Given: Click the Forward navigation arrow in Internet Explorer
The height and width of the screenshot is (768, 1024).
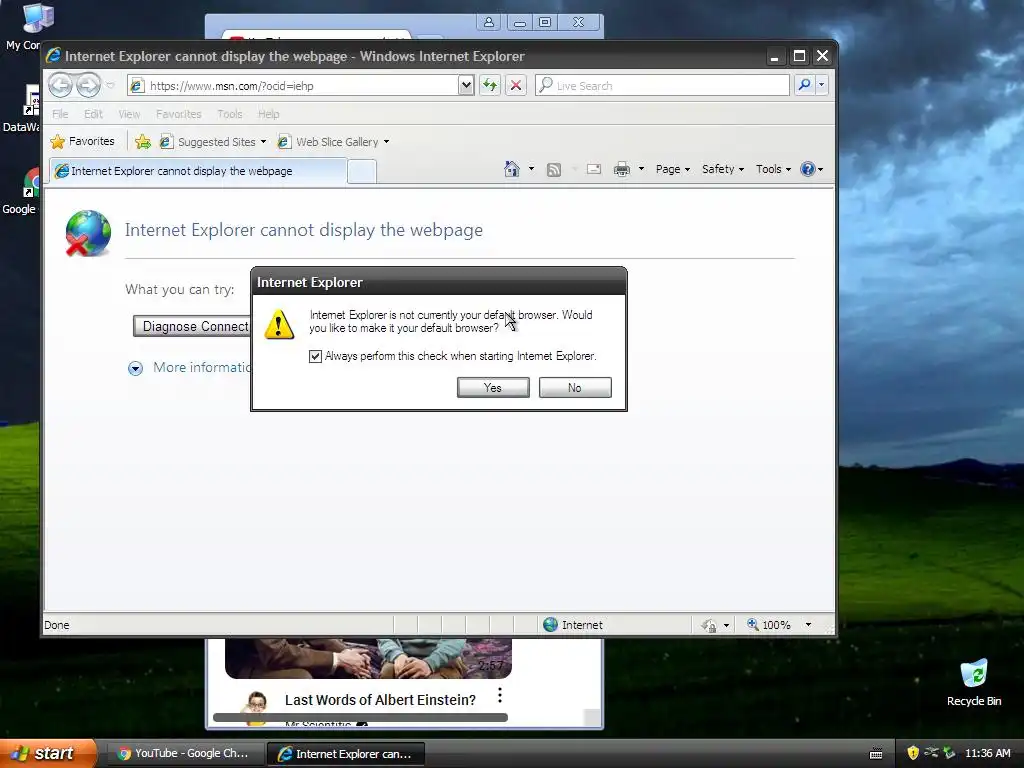Looking at the screenshot, I should tap(88, 85).
